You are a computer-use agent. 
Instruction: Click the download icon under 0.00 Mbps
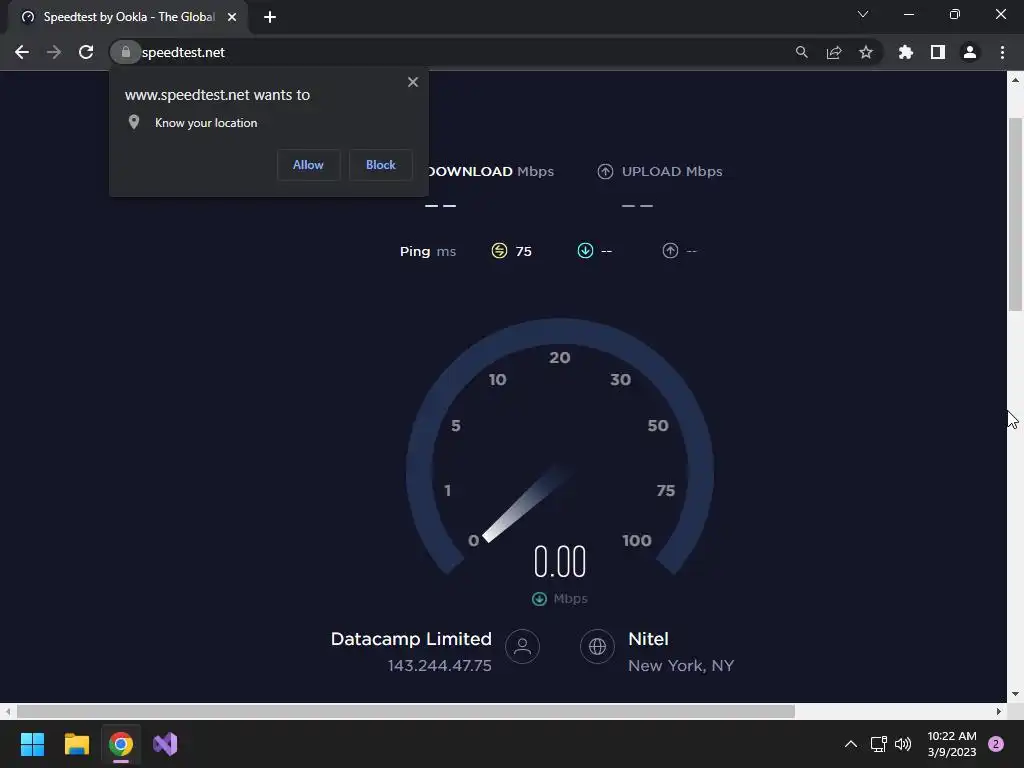pos(539,599)
